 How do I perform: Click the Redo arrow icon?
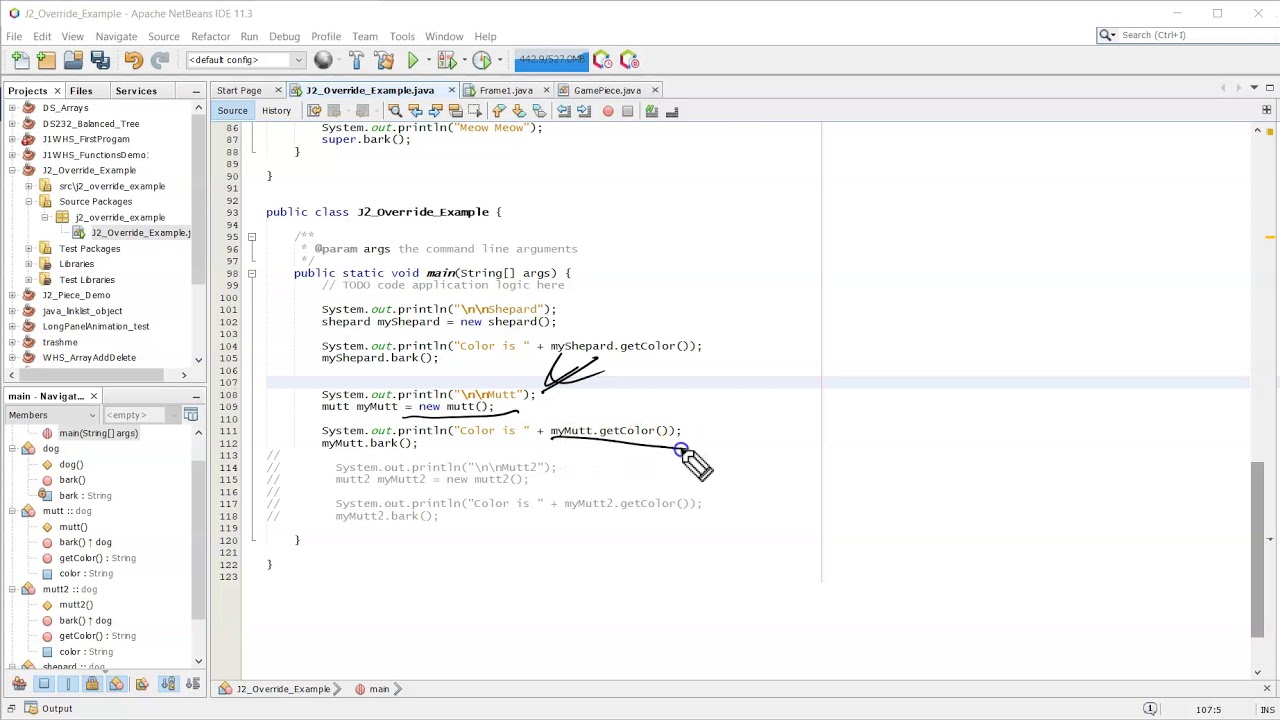(x=160, y=61)
